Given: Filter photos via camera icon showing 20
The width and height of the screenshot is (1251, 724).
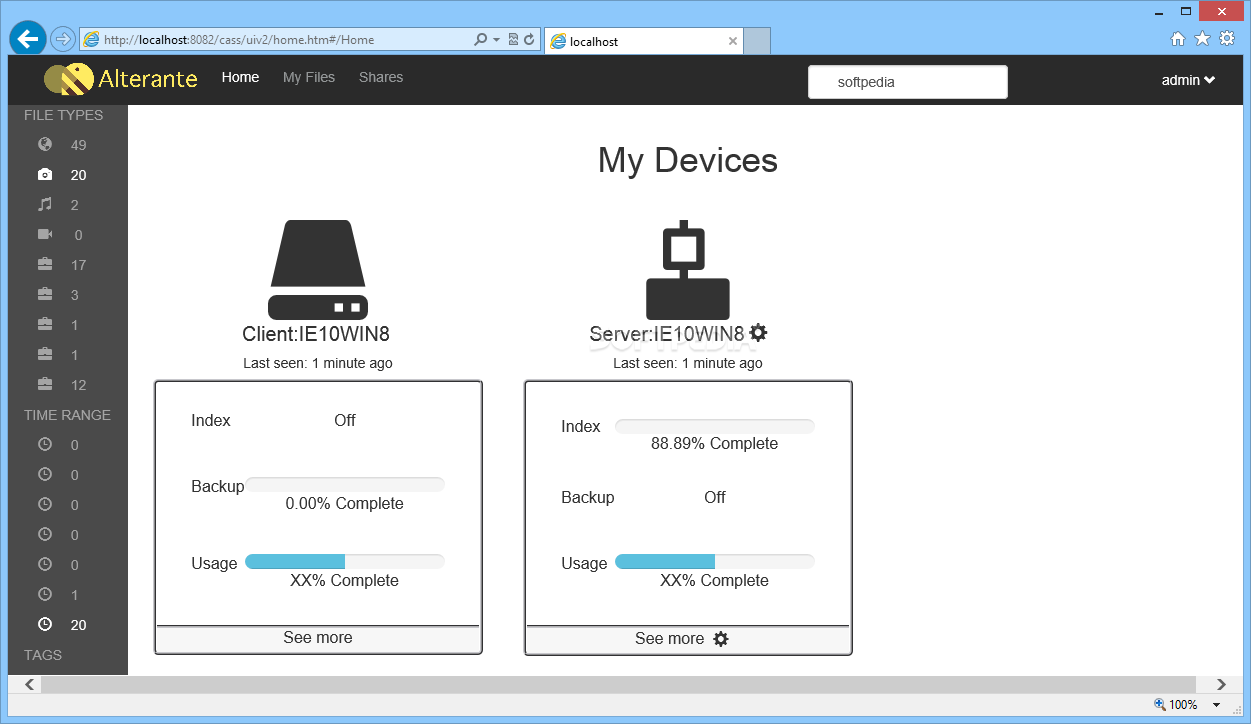Looking at the screenshot, I should [x=45, y=175].
